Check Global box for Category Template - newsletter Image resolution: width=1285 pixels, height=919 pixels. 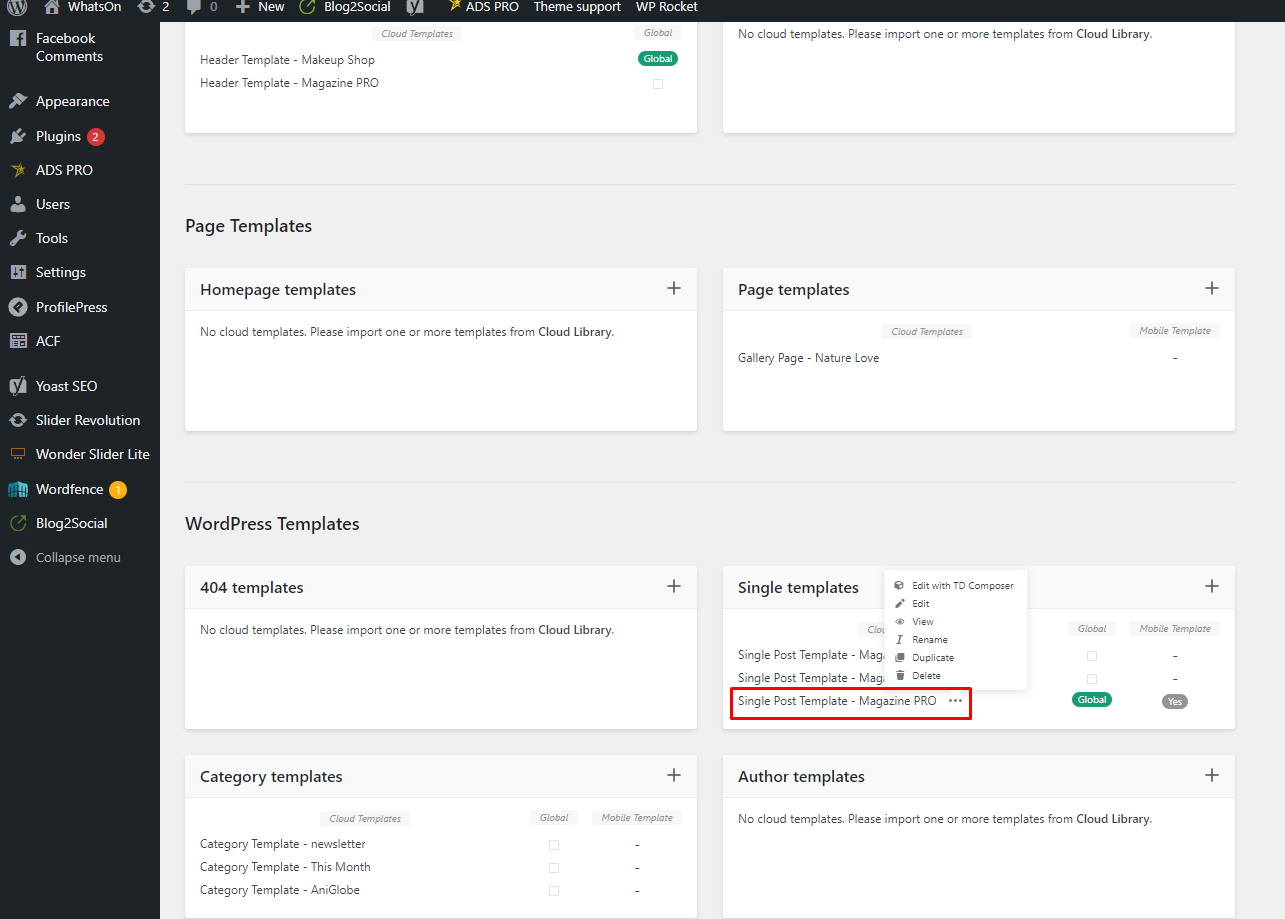pyautogui.click(x=554, y=845)
